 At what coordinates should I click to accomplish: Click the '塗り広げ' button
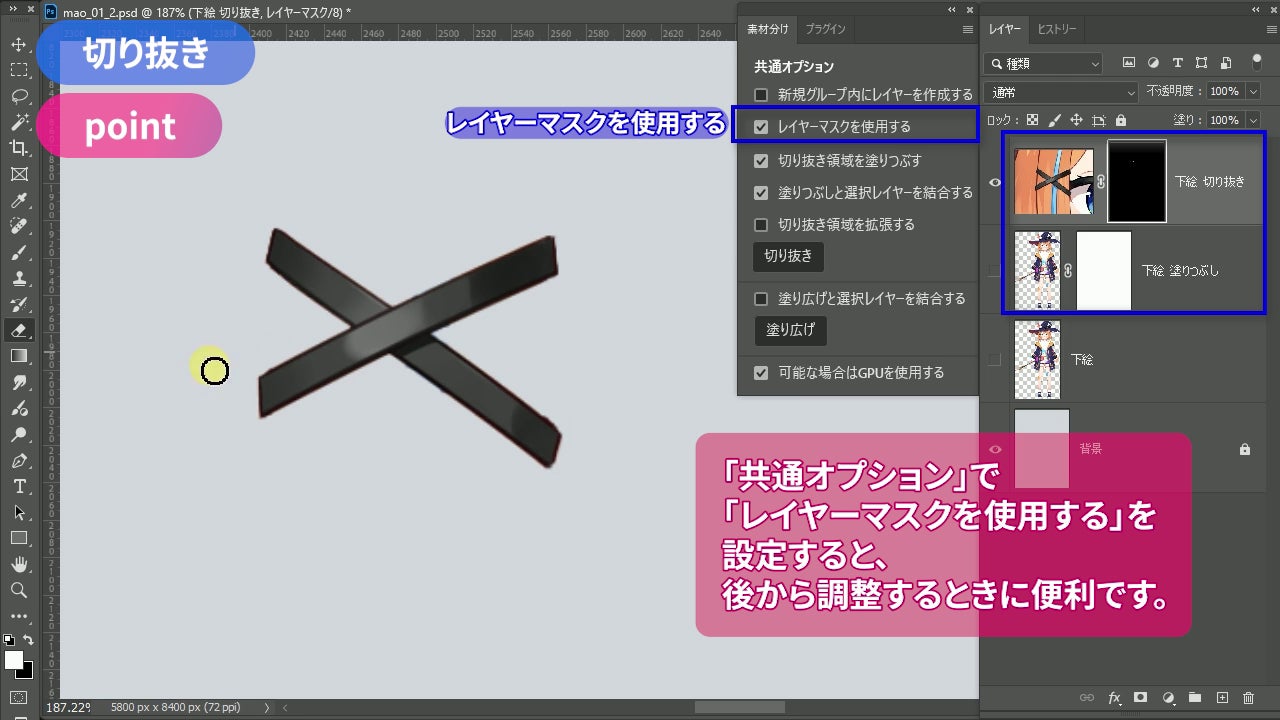click(790, 330)
